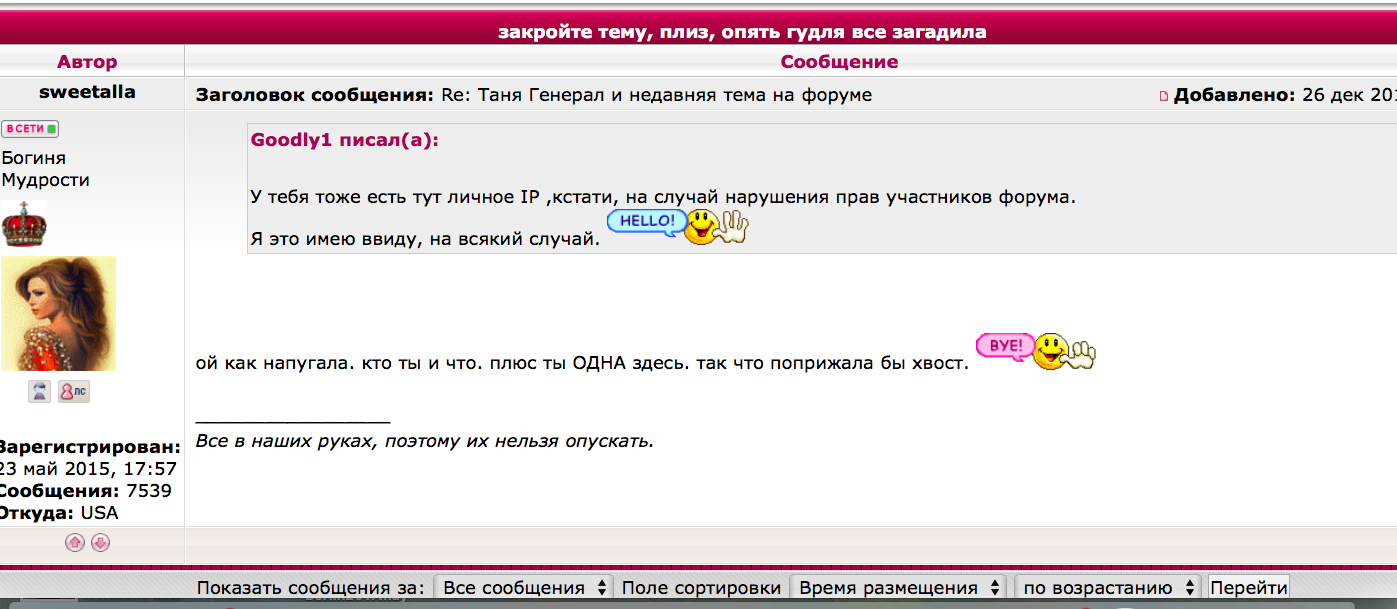Click the "В сети" online status badge
Viewport: 1397px width, 609px height.
click(x=30, y=129)
